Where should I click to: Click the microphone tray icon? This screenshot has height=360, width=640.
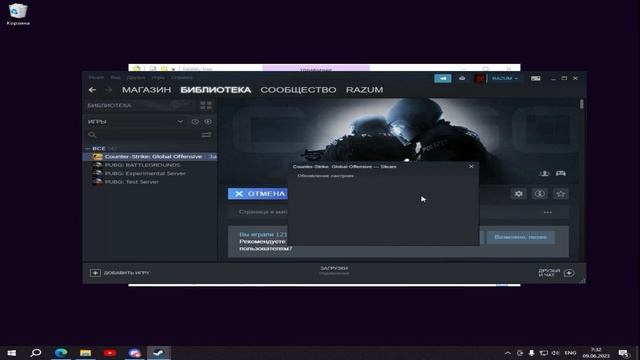(x=531, y=353)
